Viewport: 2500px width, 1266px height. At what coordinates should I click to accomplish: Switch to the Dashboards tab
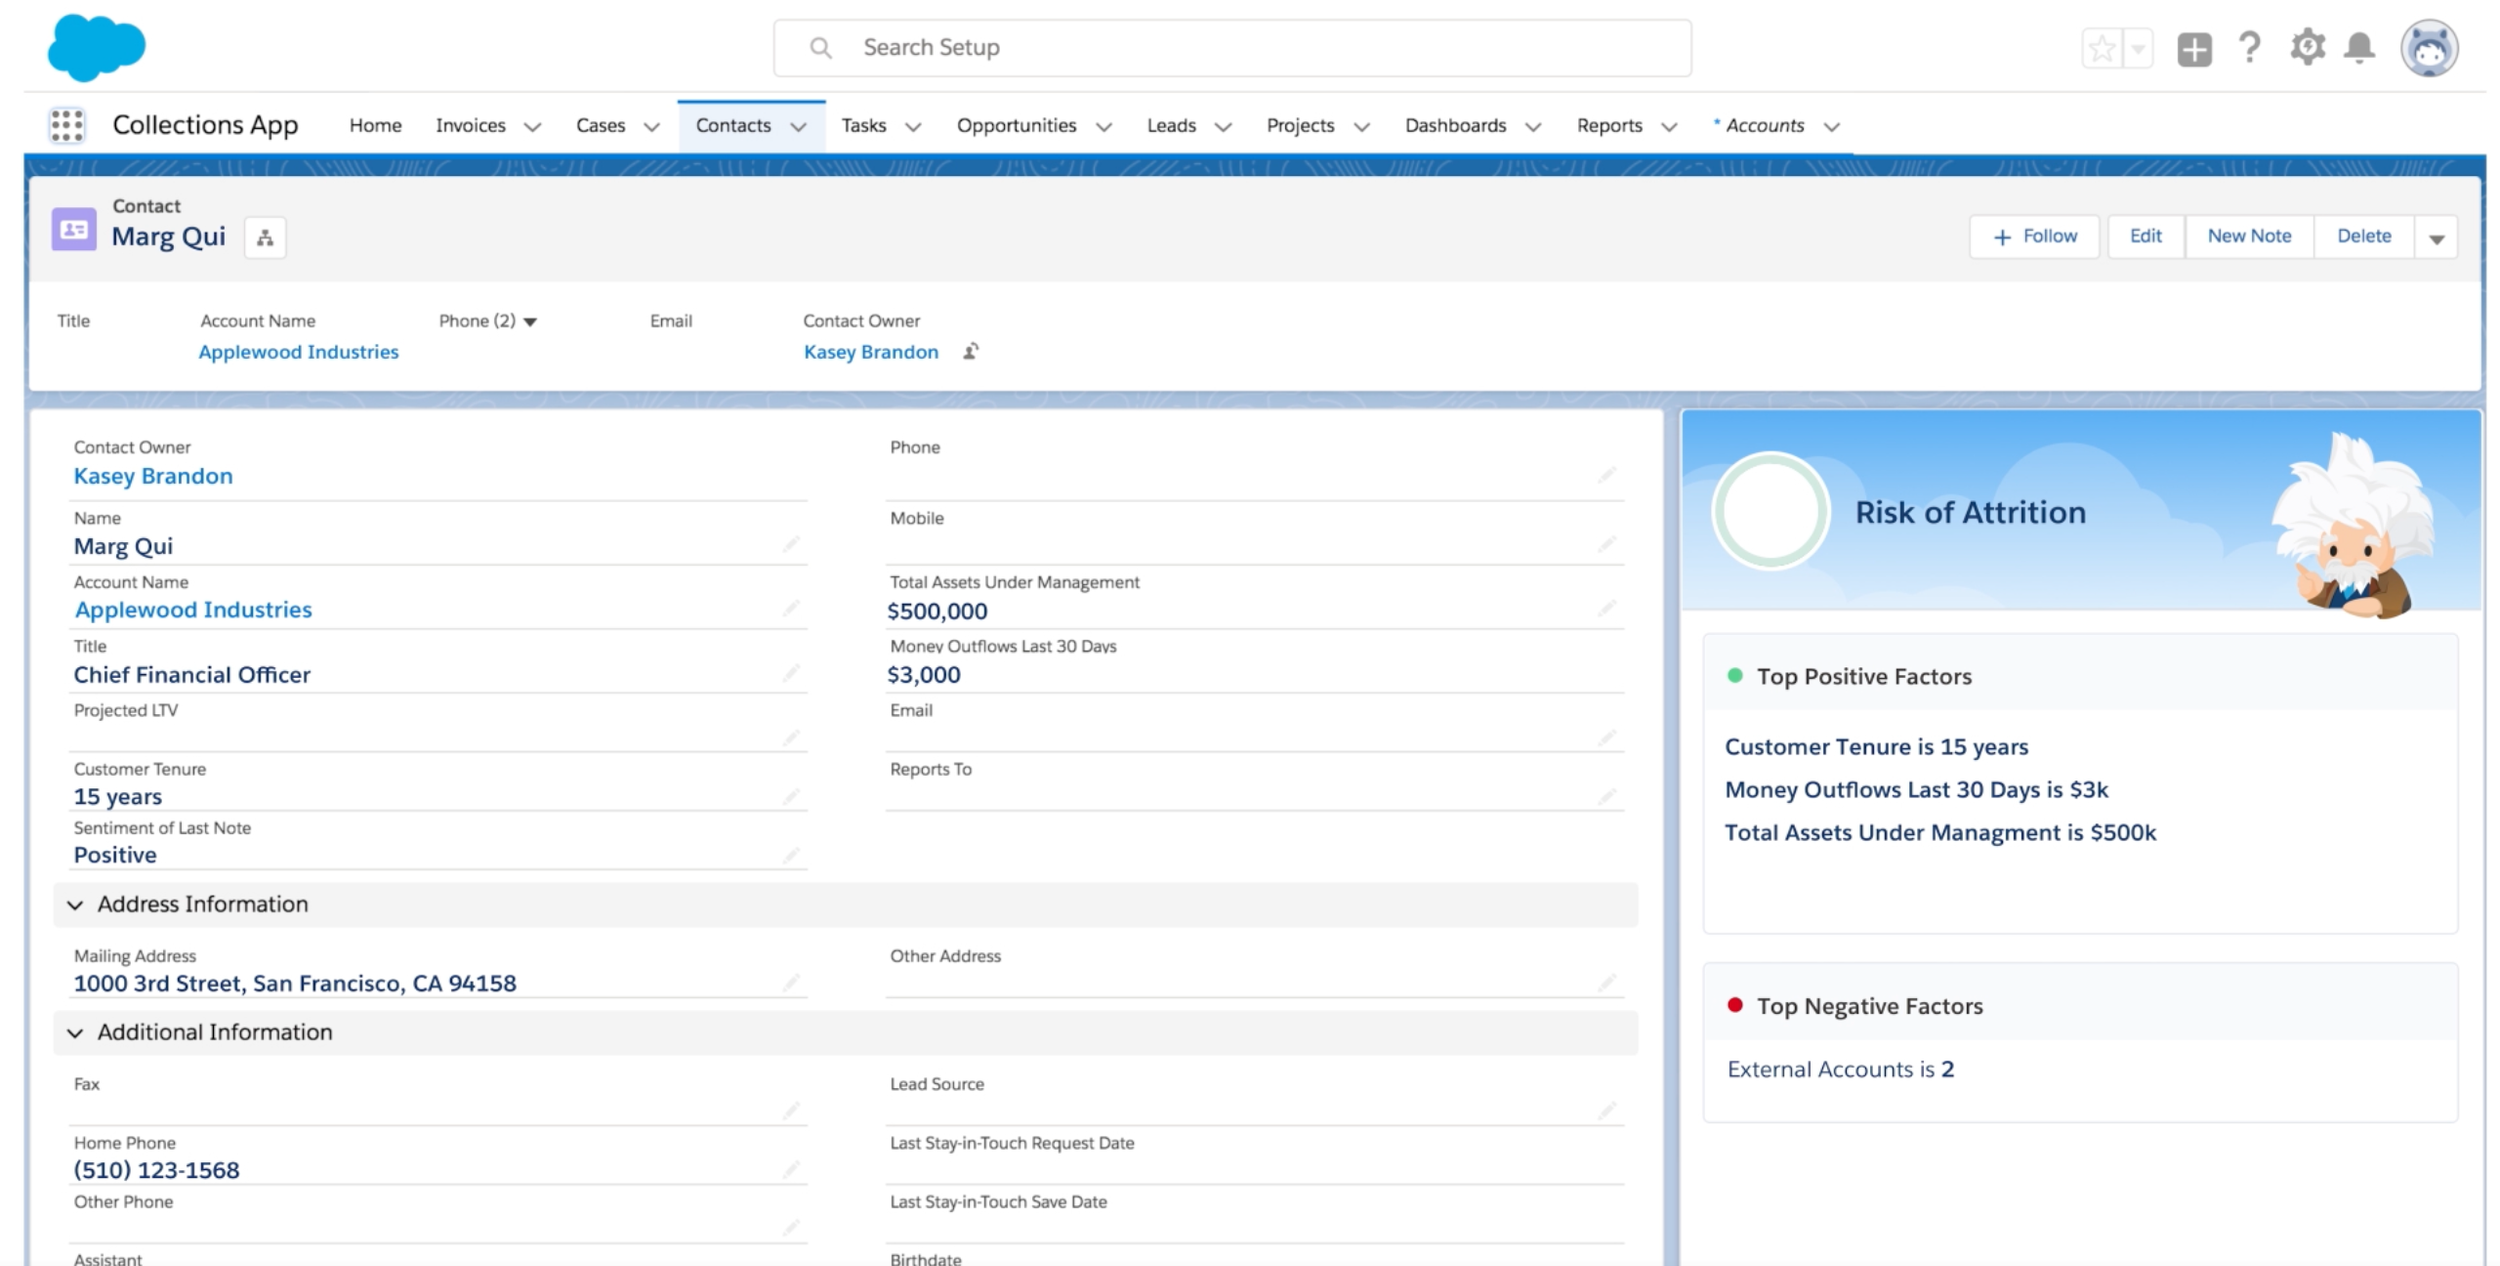click(x=1455, y=126)
